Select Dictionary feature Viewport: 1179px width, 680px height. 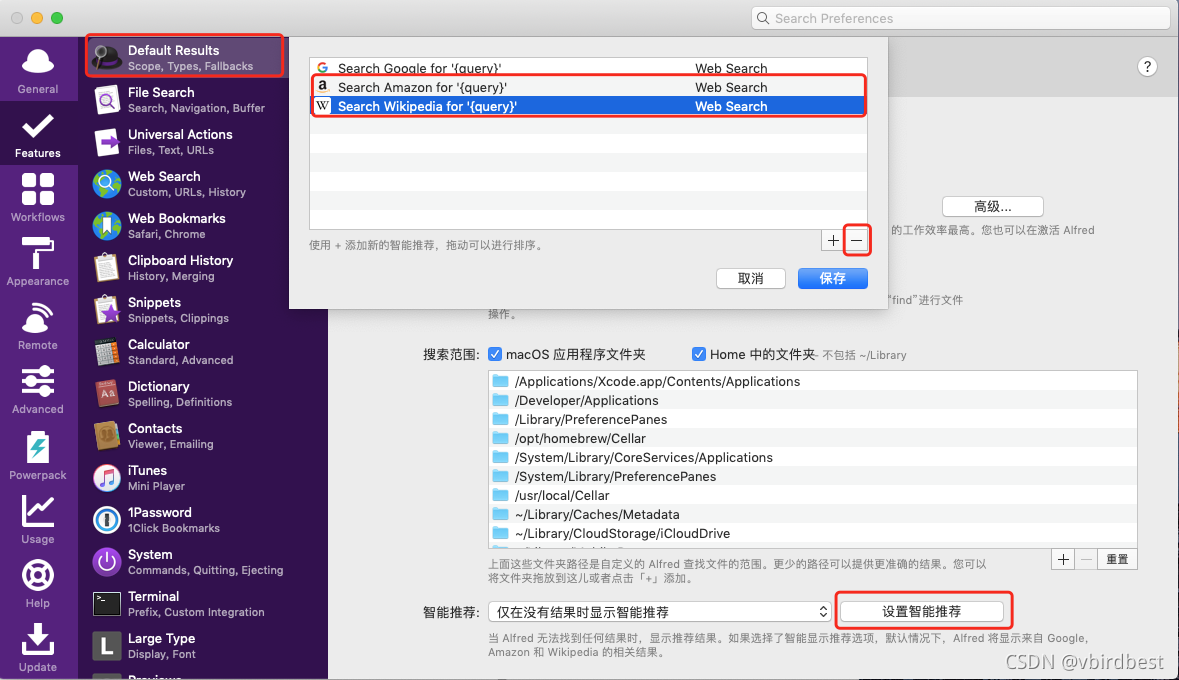[205, 393]
